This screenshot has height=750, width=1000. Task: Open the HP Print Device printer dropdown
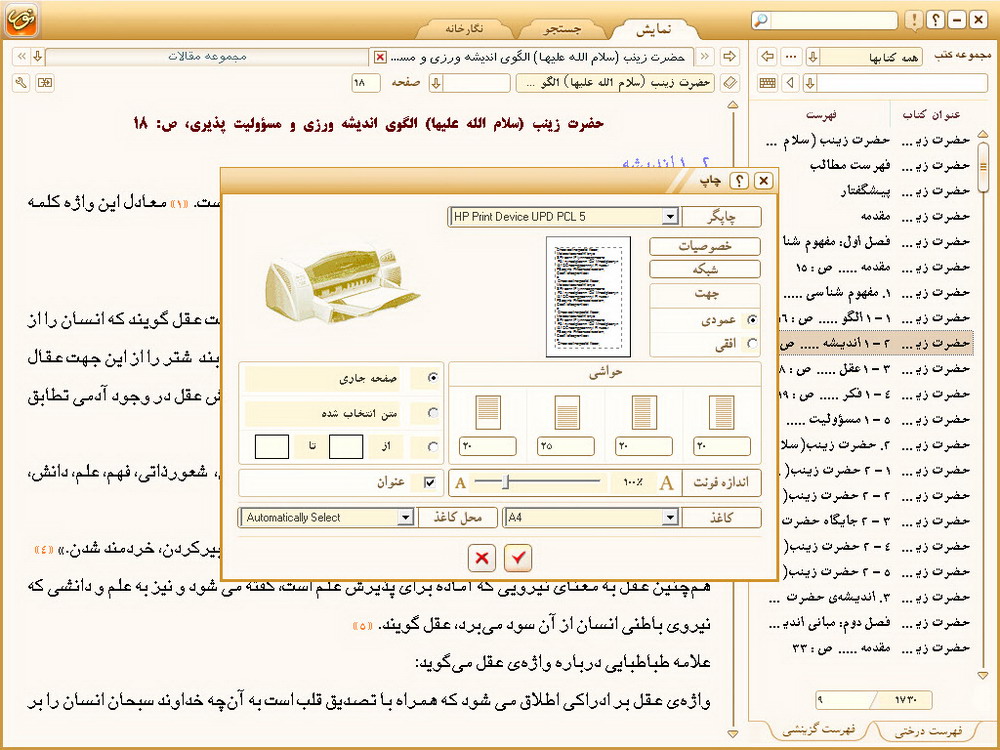[669, 216]
